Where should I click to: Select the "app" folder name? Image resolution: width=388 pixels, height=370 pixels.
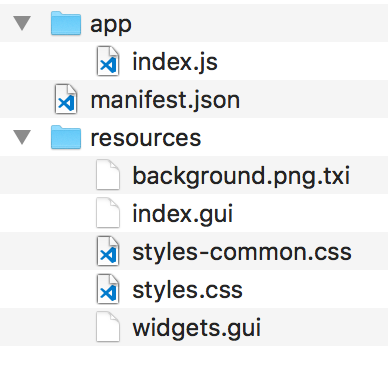point(111,25)
